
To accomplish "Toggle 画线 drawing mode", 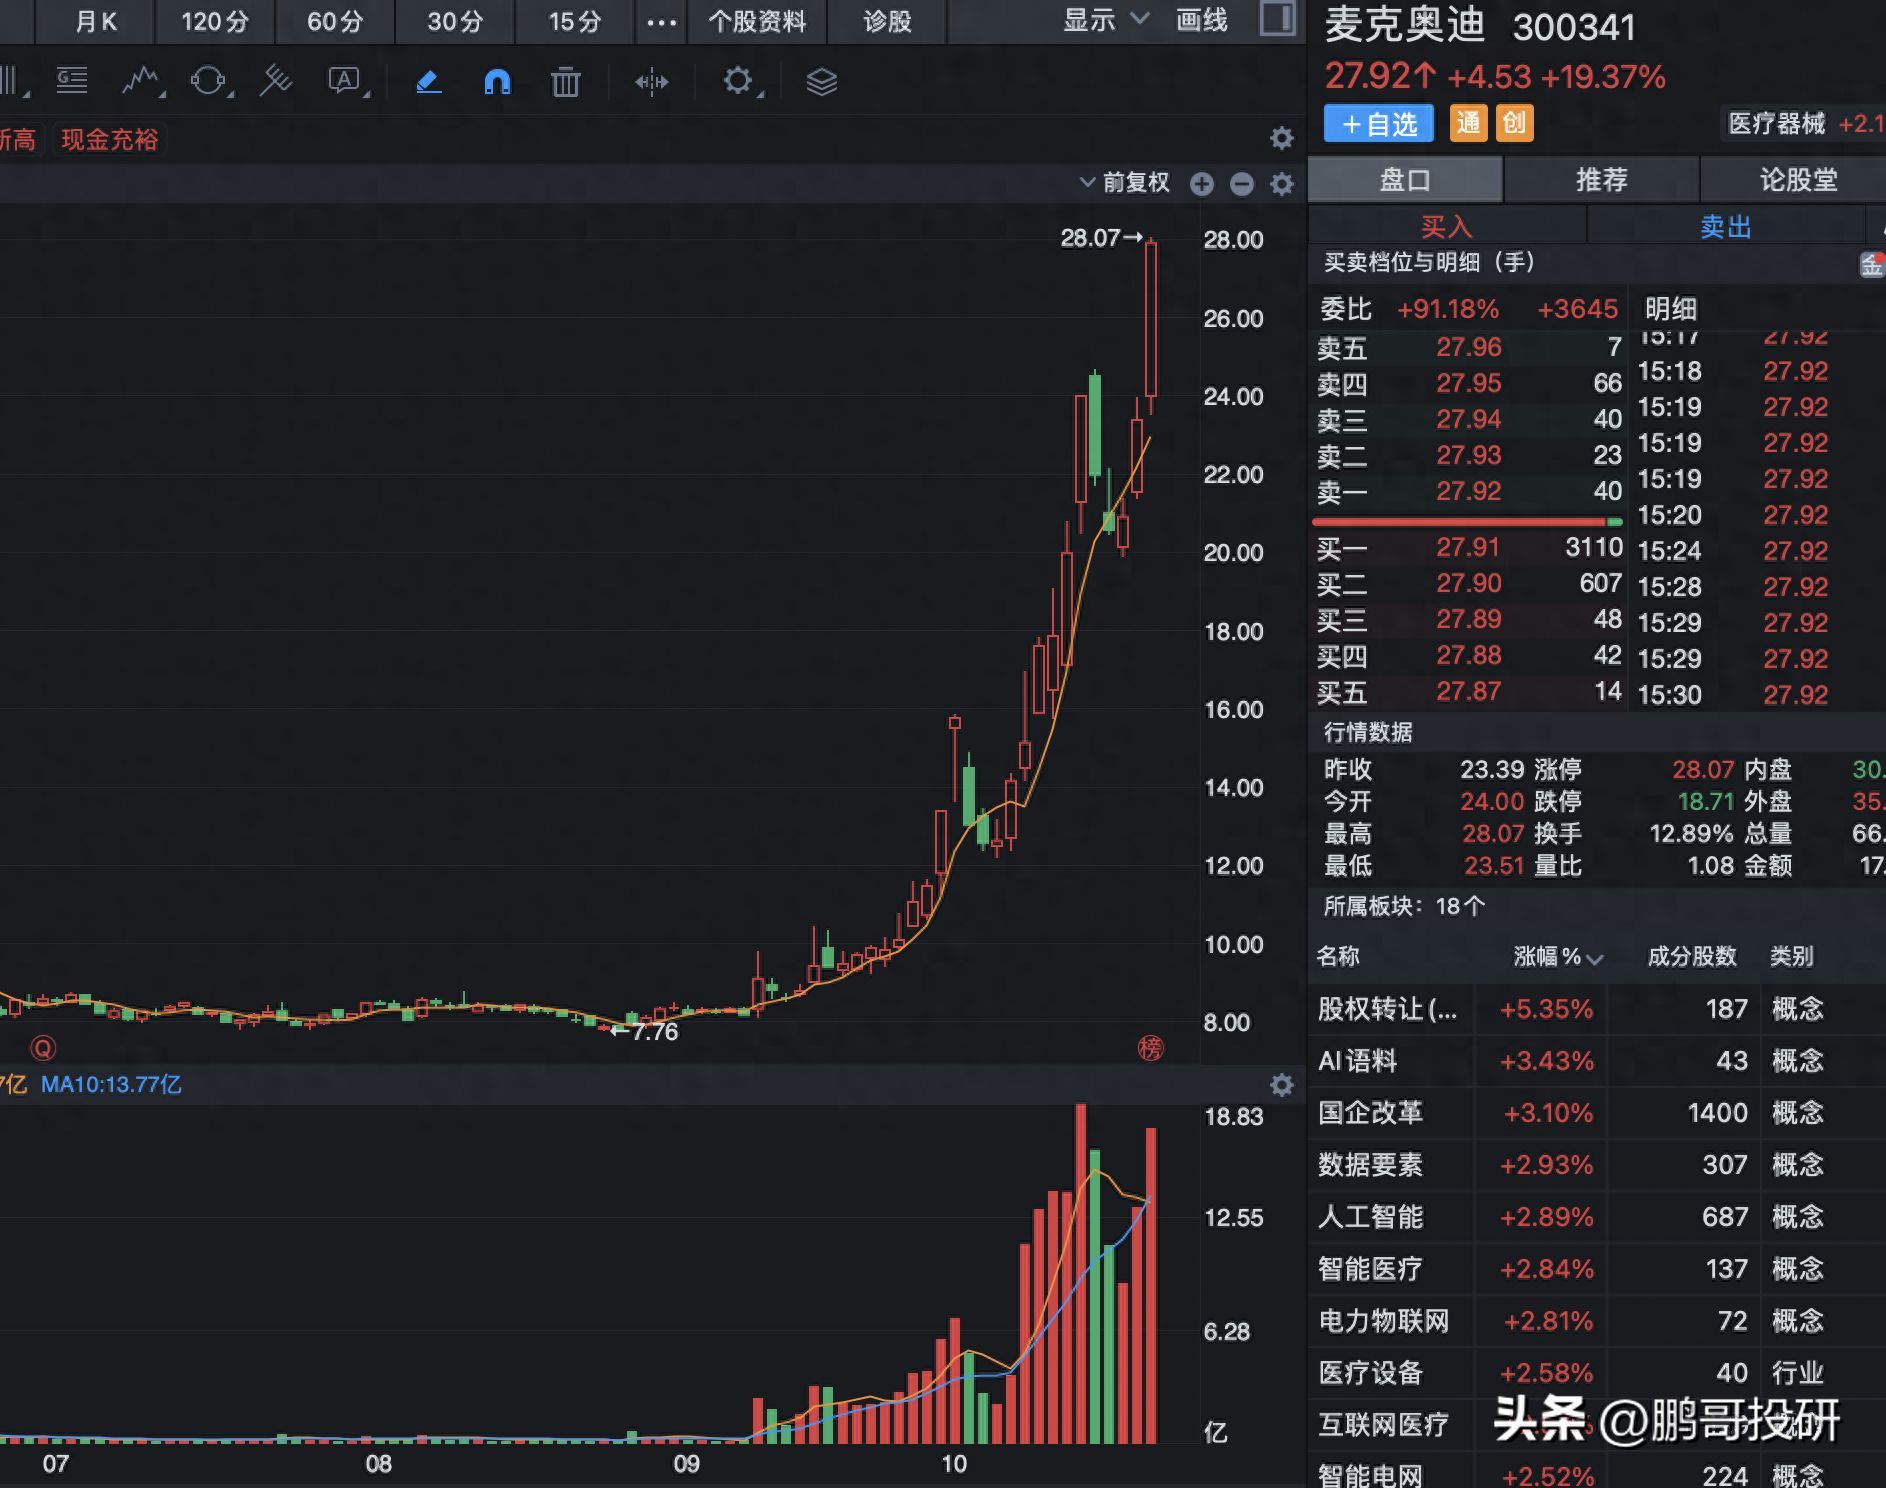I will coord(1201,20).
